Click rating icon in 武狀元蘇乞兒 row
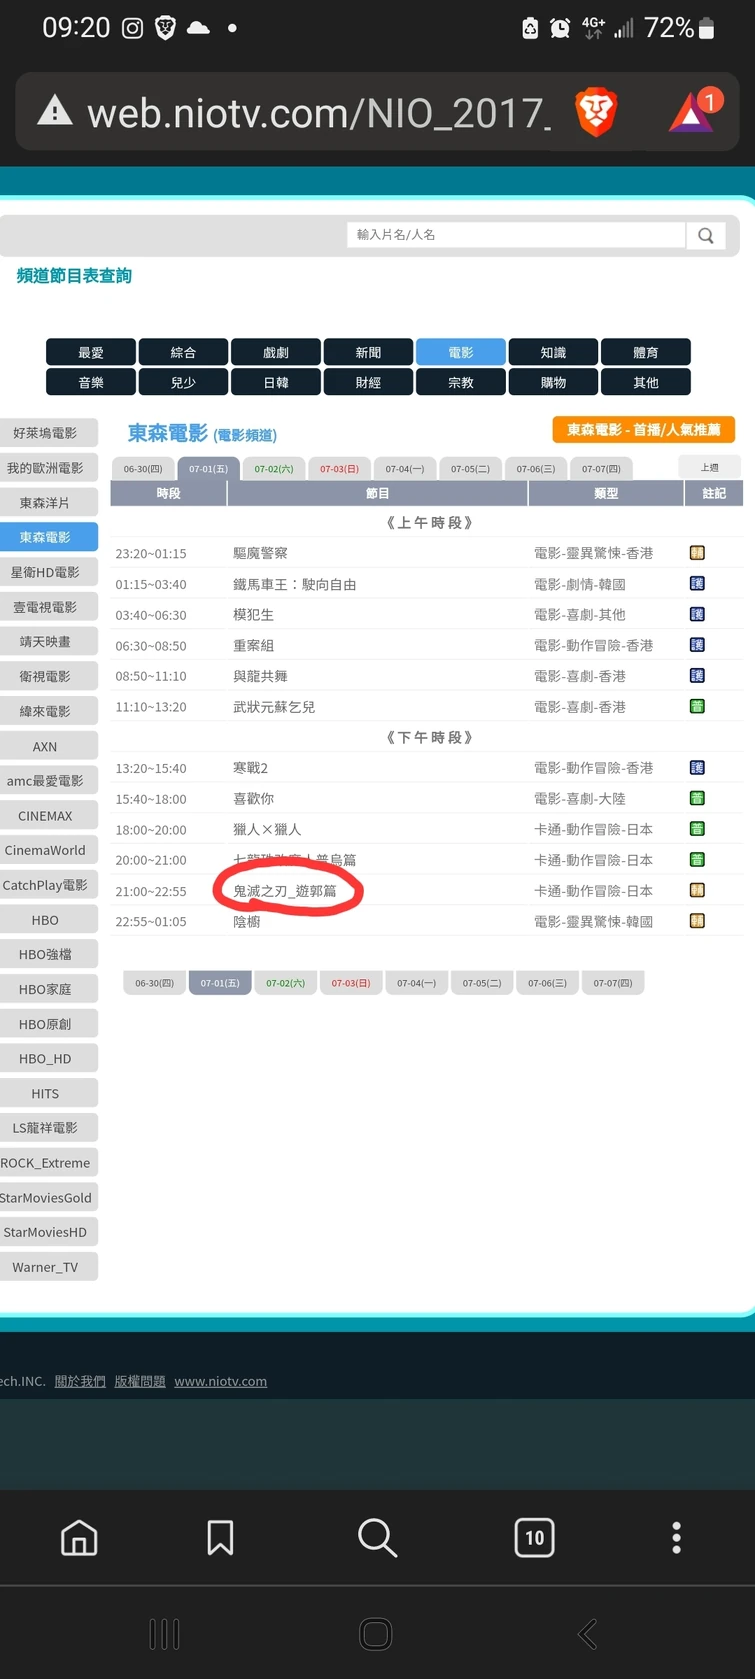The width and height of the screenshot is (755, 1679). coord(697,706)
